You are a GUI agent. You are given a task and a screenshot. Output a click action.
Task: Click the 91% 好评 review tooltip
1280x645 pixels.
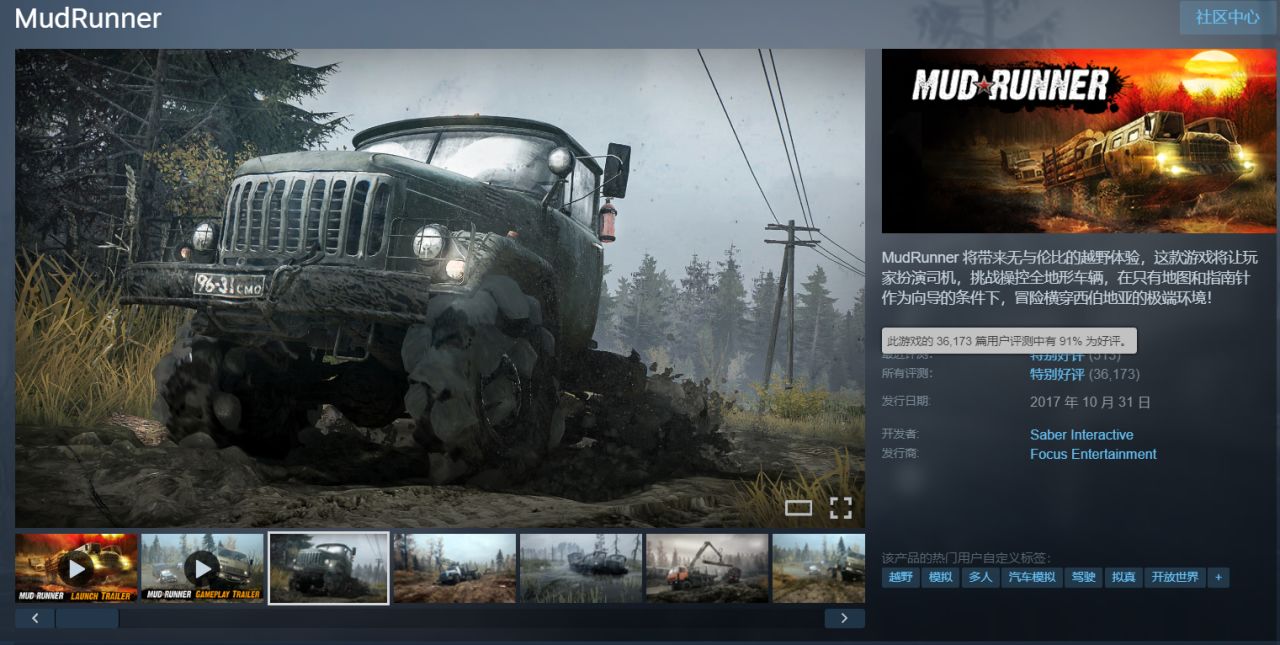(x=1009, y=341)
